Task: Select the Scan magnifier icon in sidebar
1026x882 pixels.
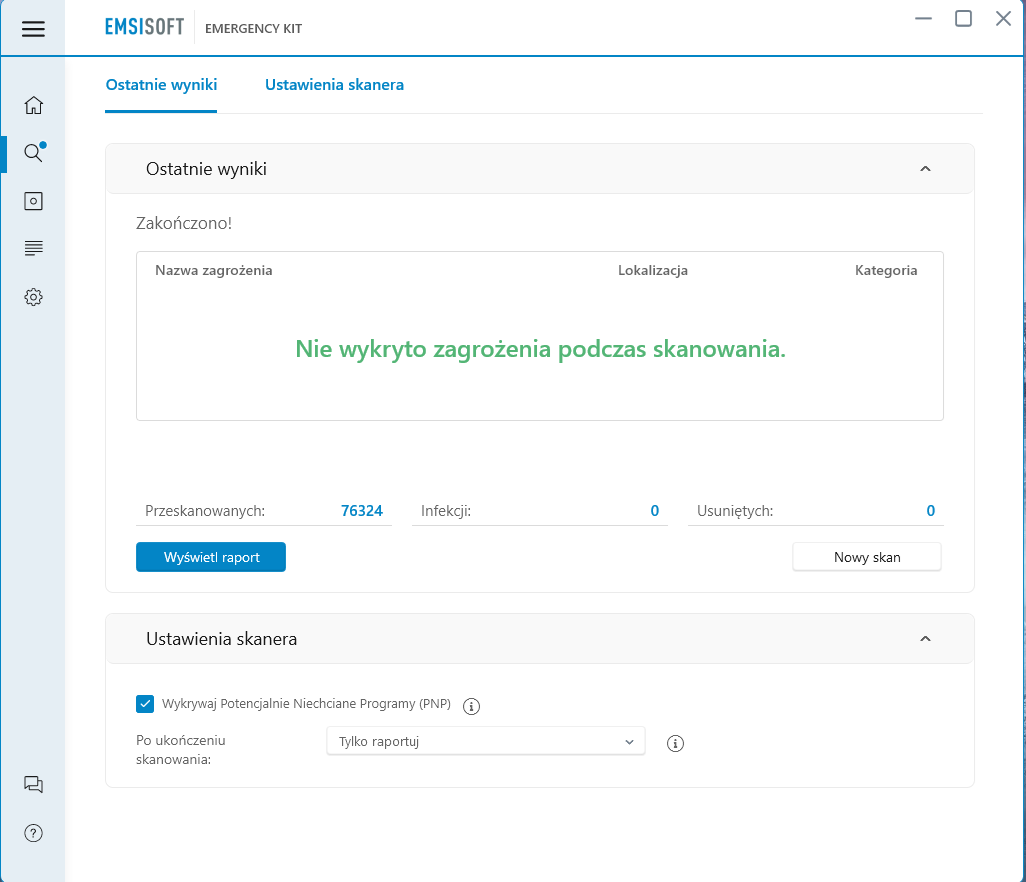Action: coord(33,152)
